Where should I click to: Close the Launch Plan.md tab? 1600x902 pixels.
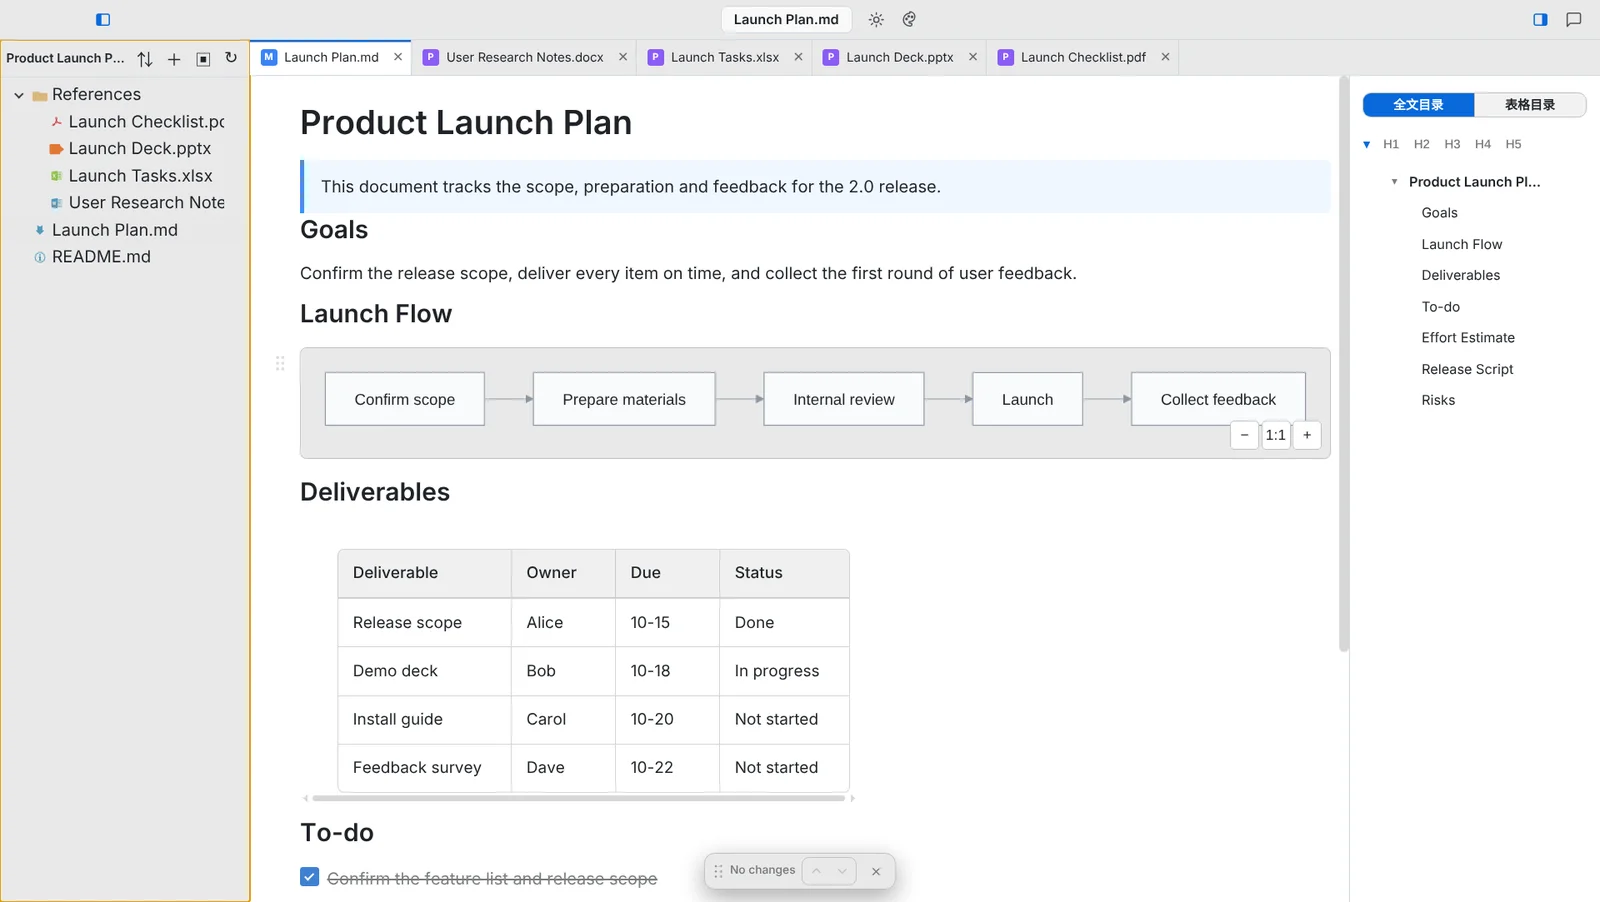point(398,57)
